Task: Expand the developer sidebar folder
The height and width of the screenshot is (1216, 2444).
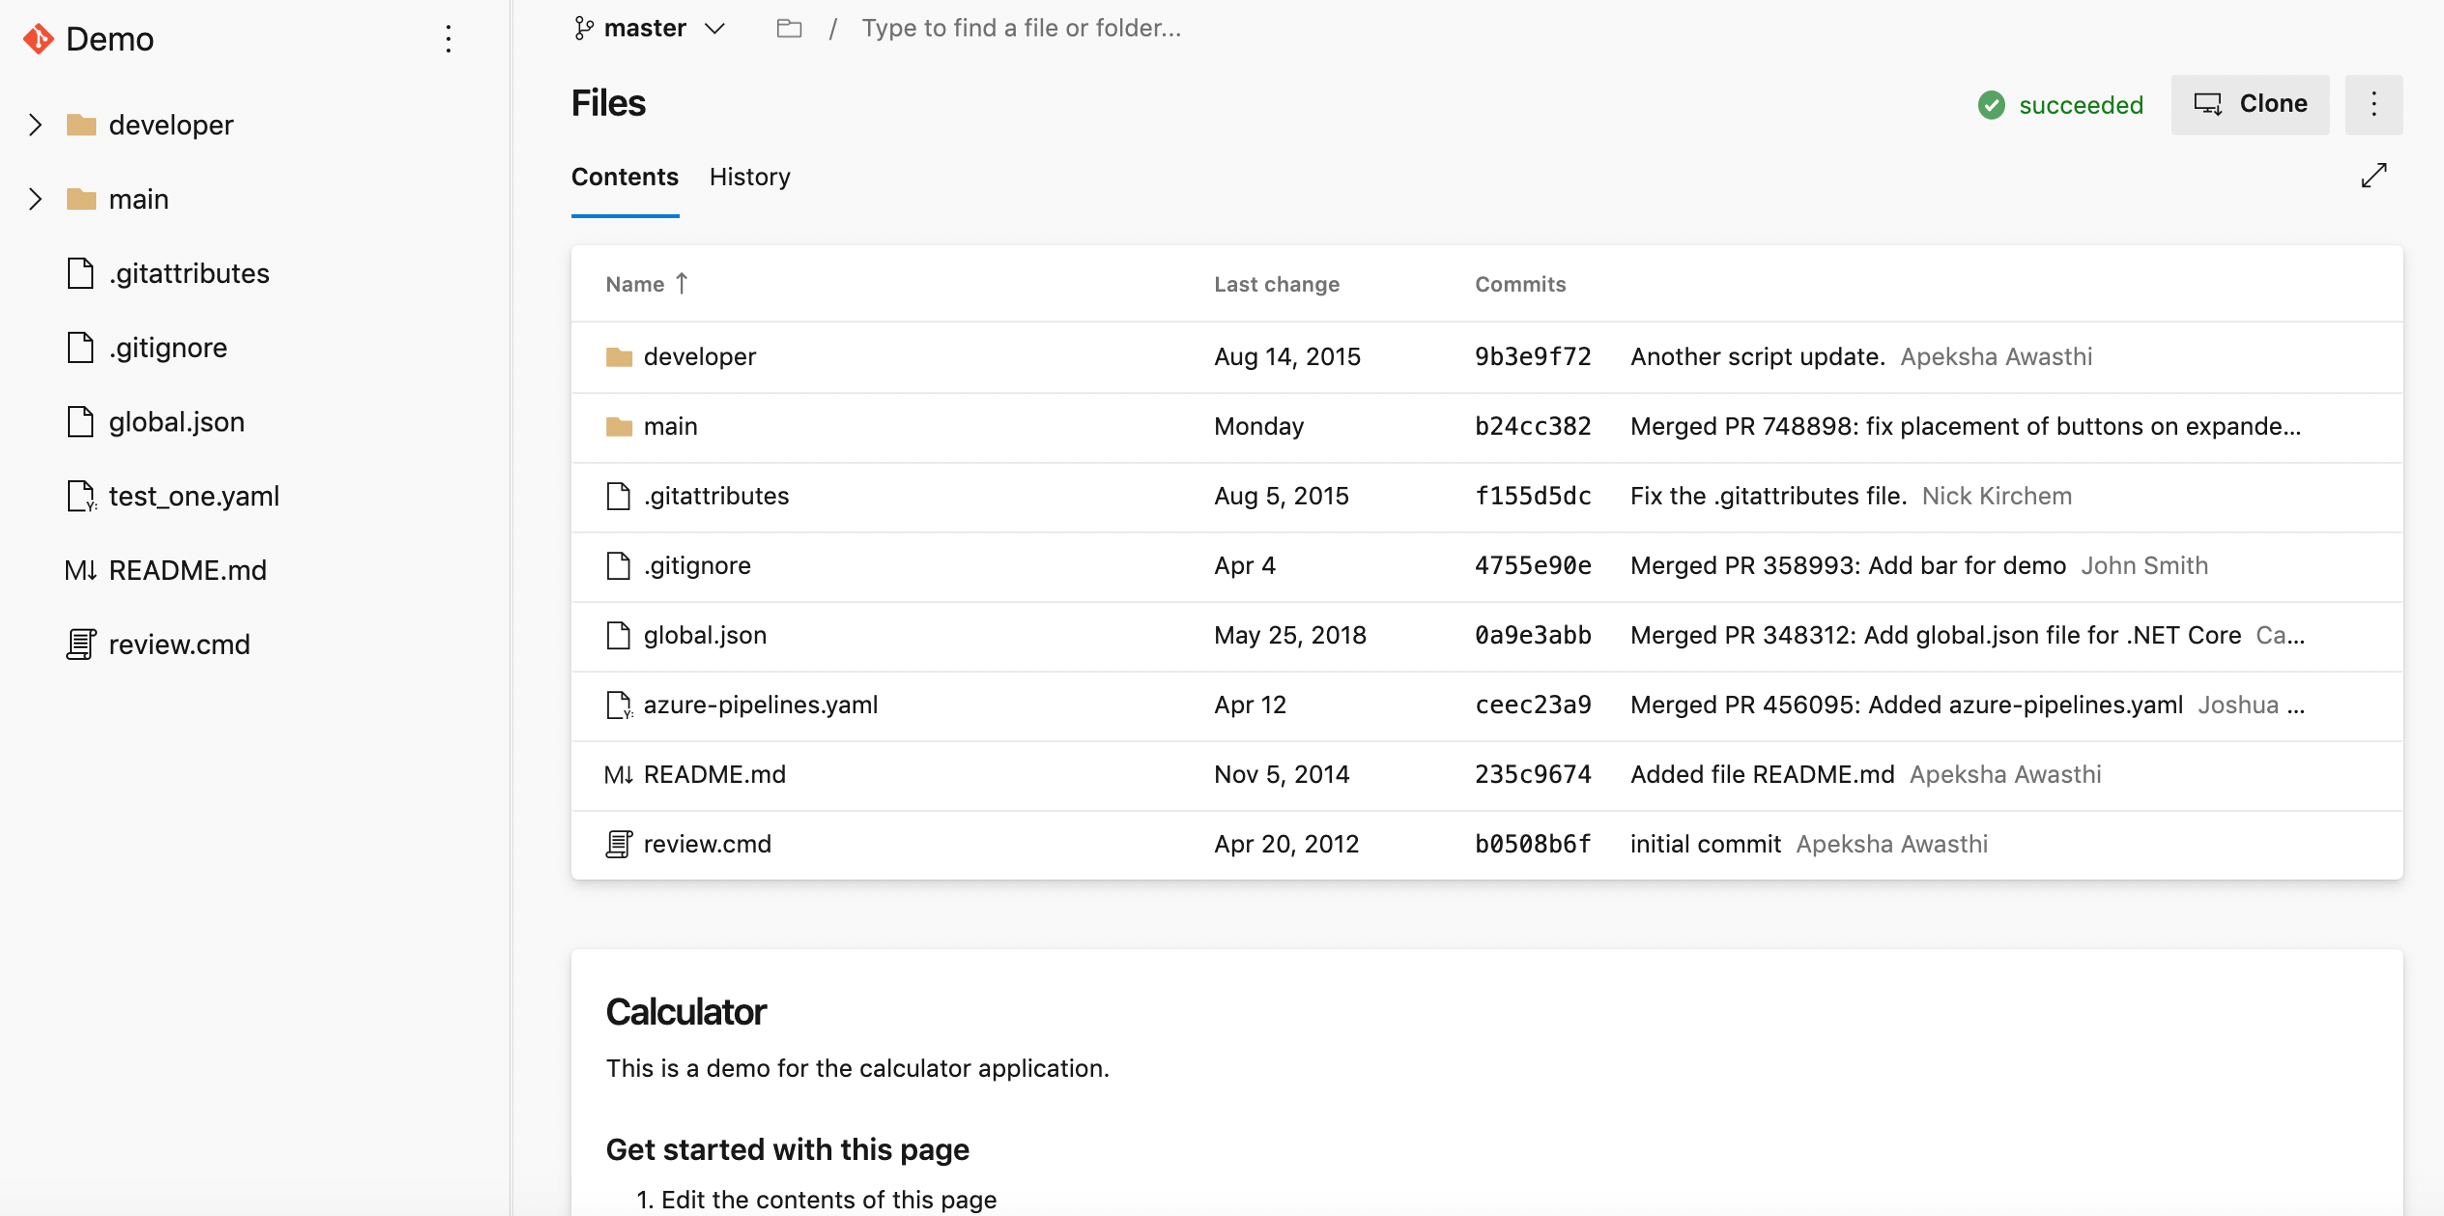Action: pyautogui.click(x=34, y=125)
